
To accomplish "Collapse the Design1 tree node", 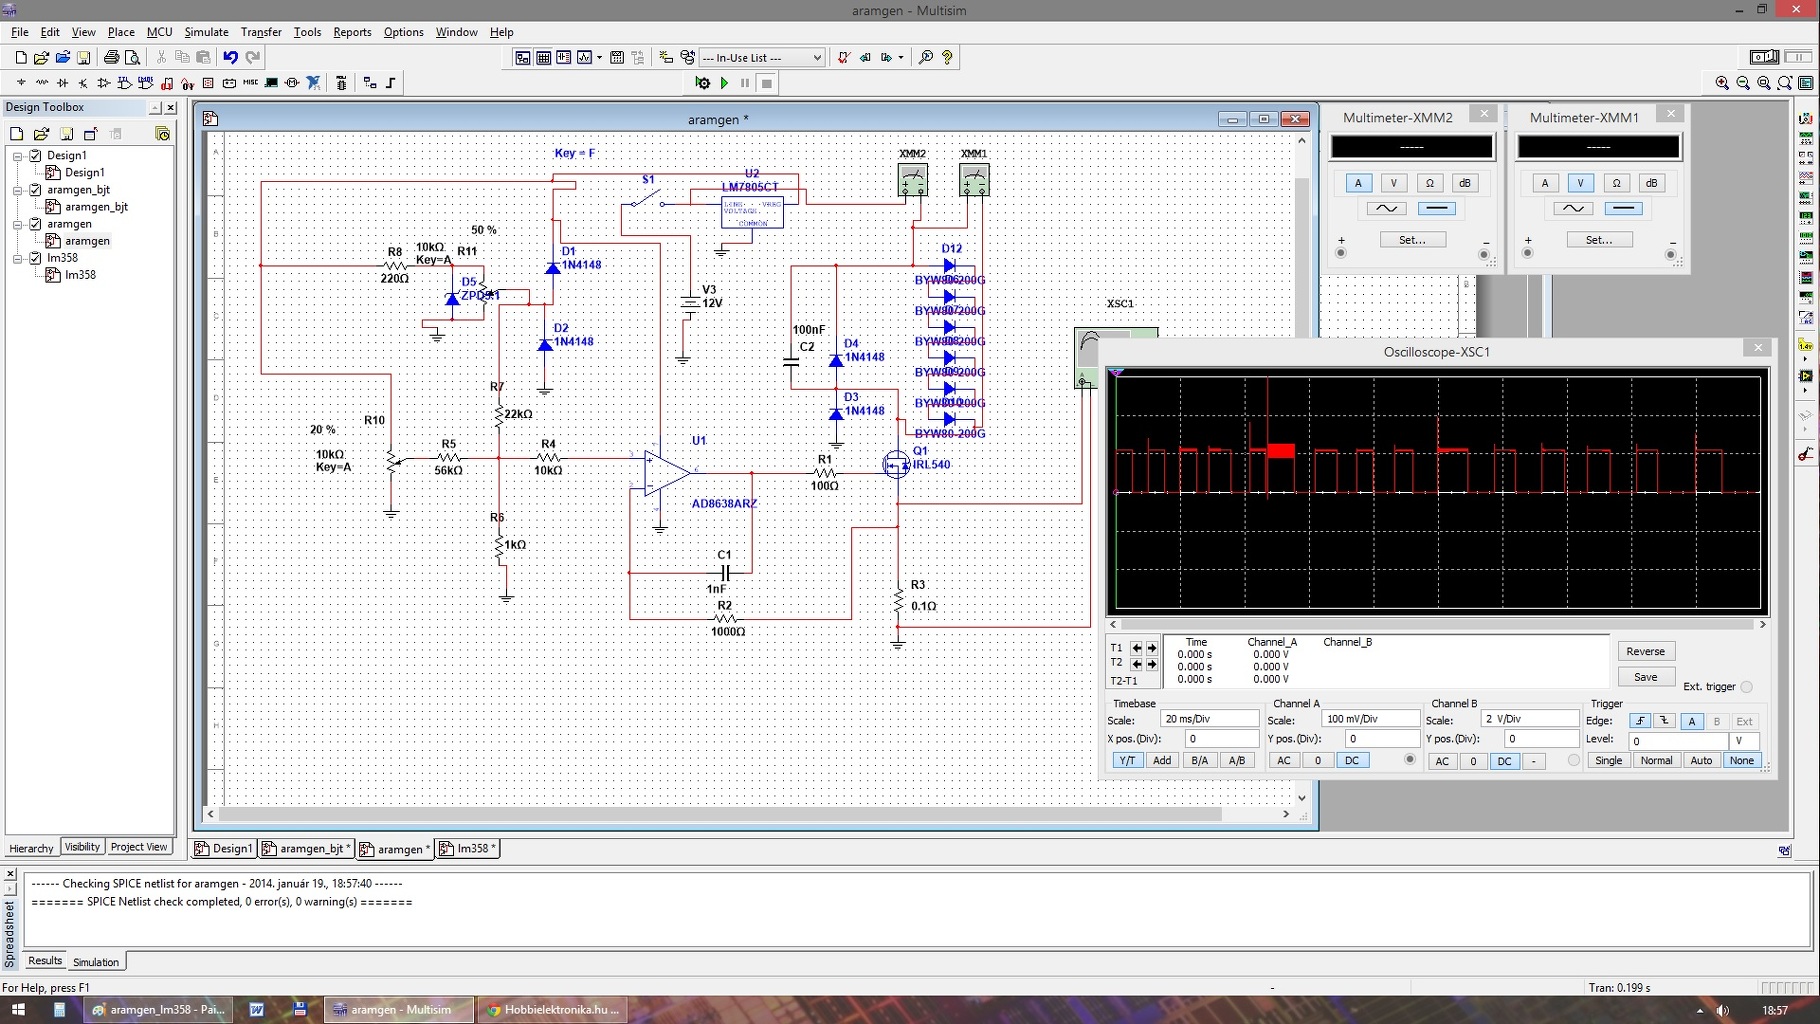I will click(17, 156).
